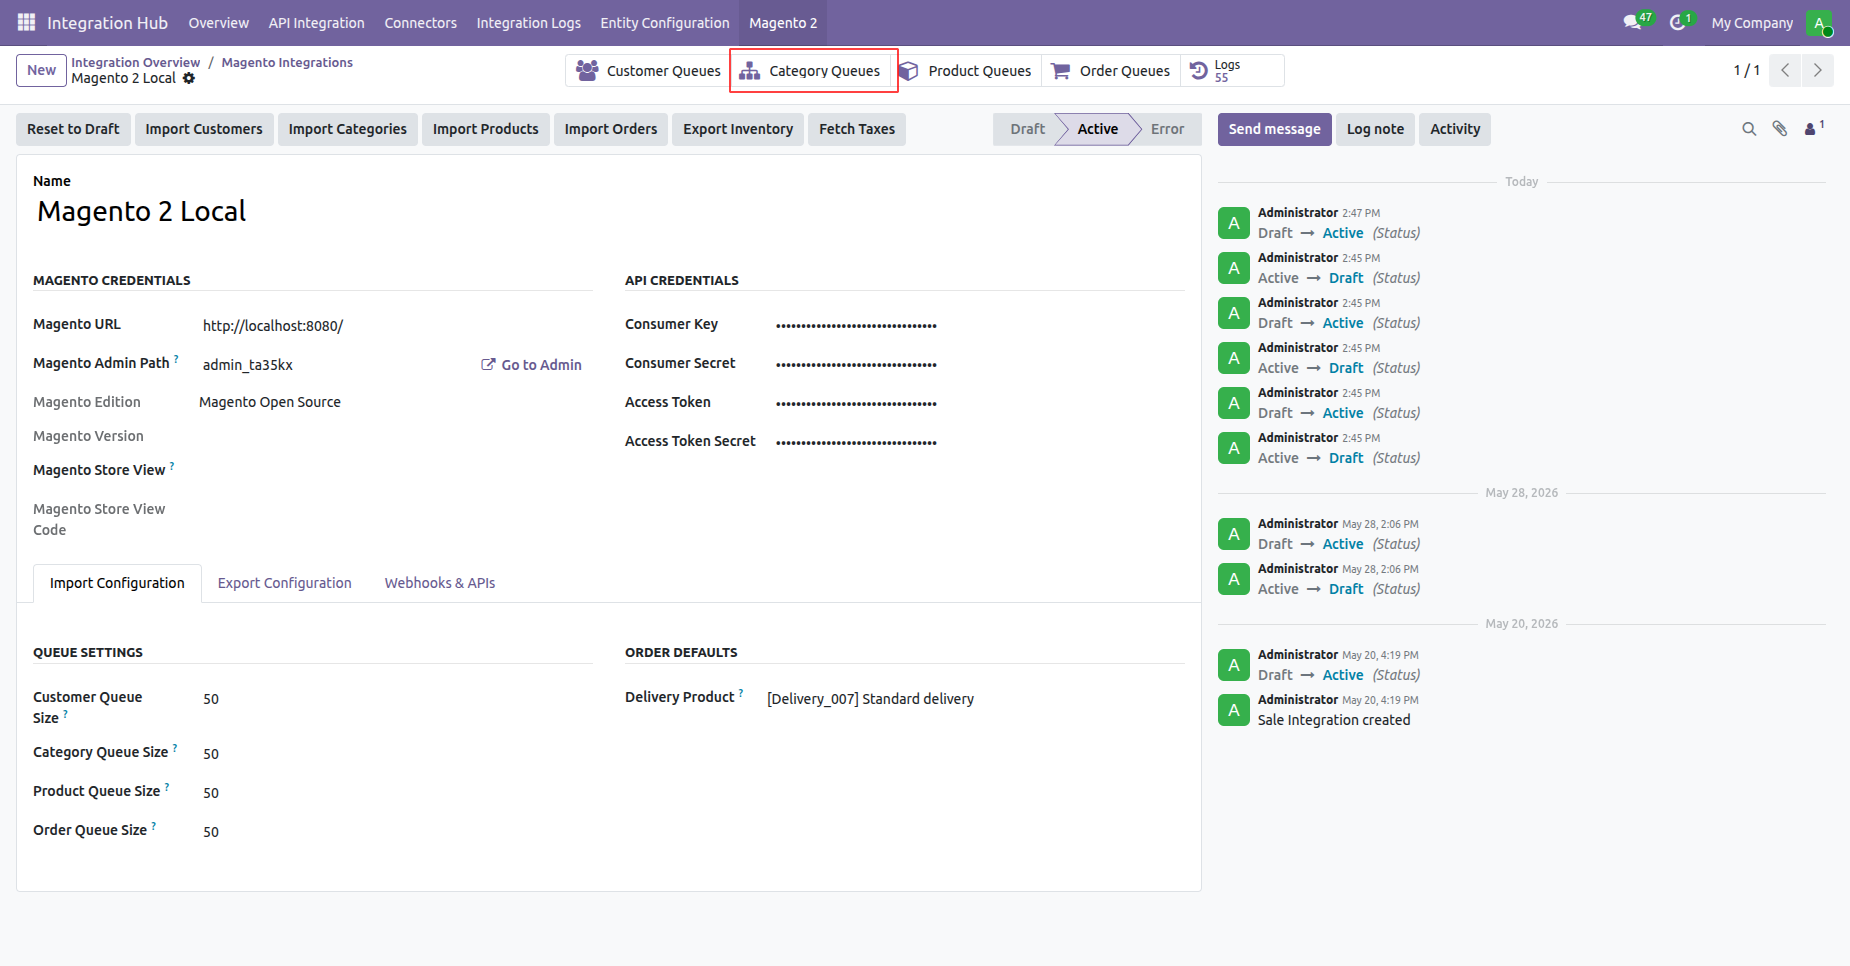1850x966 pixels.
Task: Open Logs history stat button
Action: click(x=1232, y=71)
